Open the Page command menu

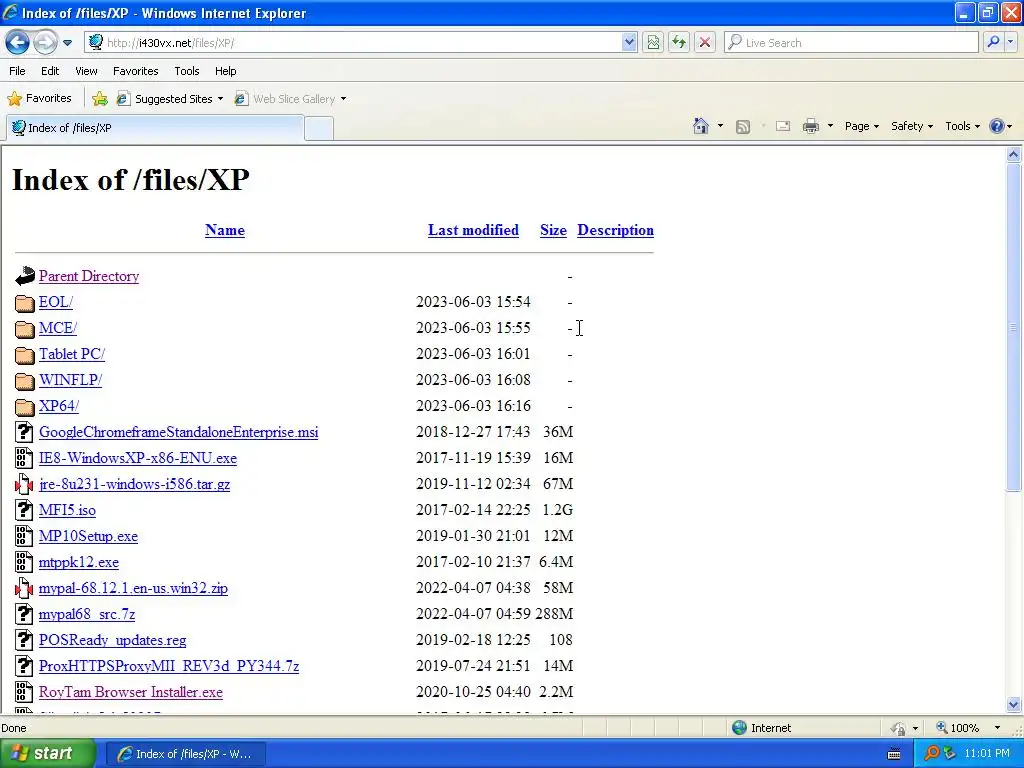861,126
